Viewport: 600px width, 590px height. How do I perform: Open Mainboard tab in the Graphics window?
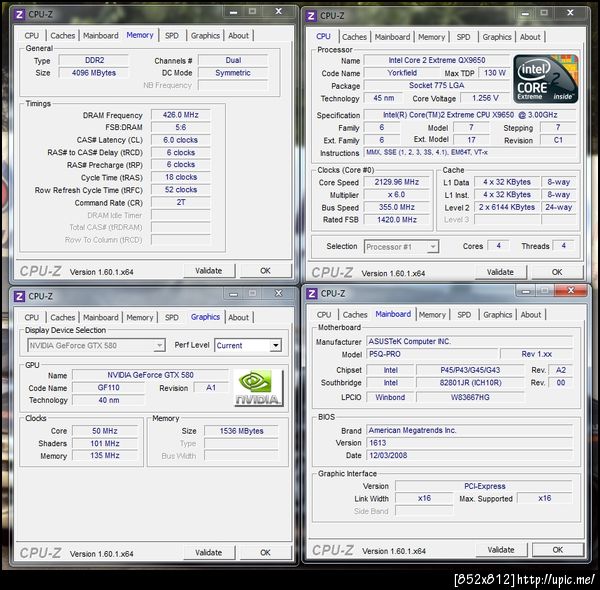[101, 318]
